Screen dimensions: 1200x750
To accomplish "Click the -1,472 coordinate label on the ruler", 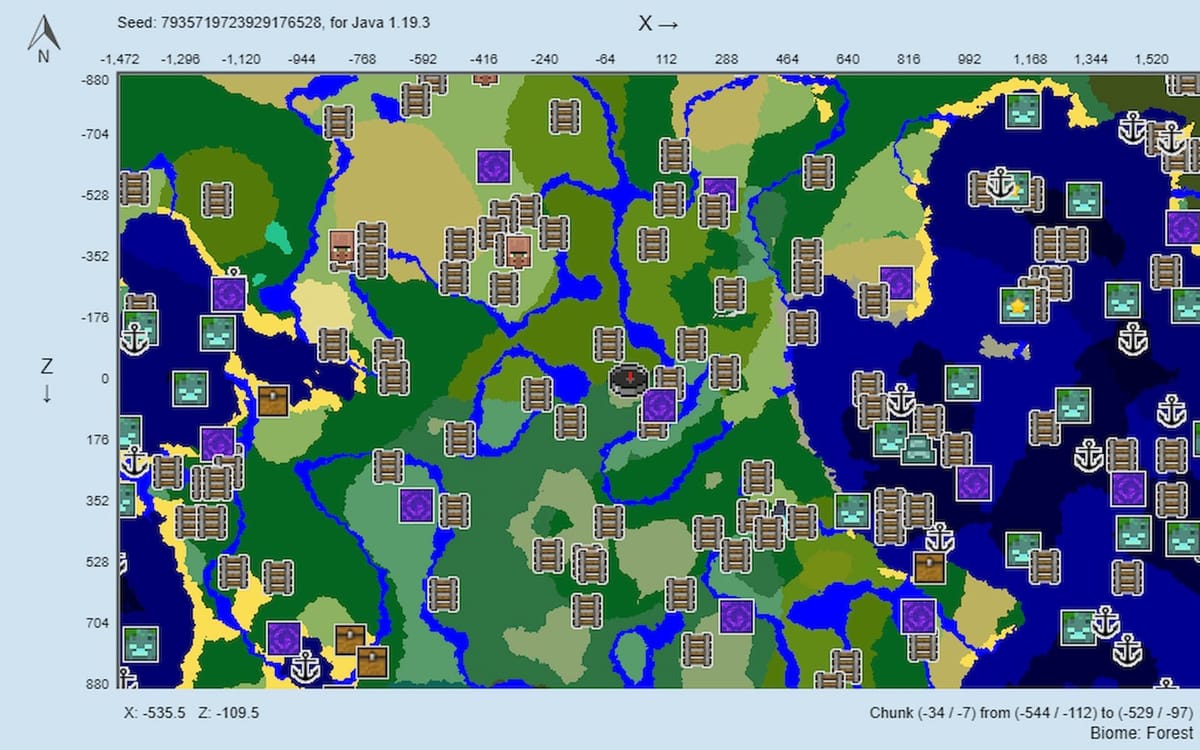I will (x=121, y=59).
